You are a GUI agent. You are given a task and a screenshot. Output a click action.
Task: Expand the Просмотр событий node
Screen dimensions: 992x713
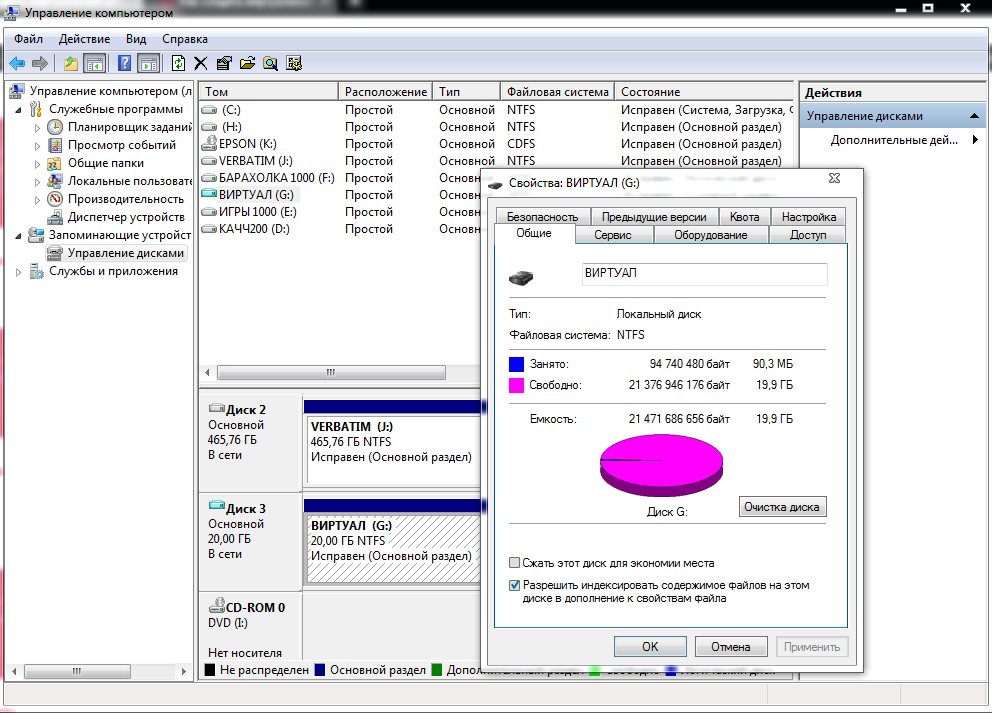tap(37, 146)
